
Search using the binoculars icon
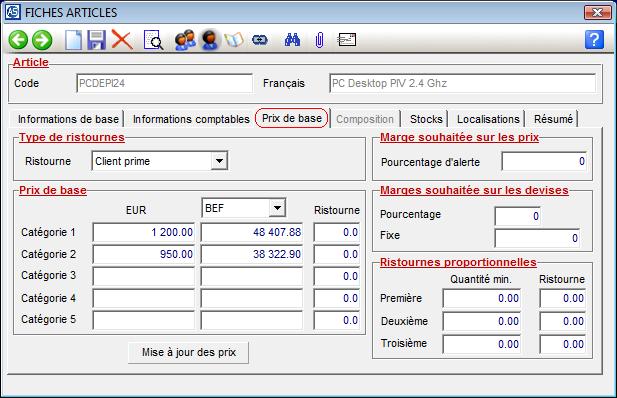[292, 40]
